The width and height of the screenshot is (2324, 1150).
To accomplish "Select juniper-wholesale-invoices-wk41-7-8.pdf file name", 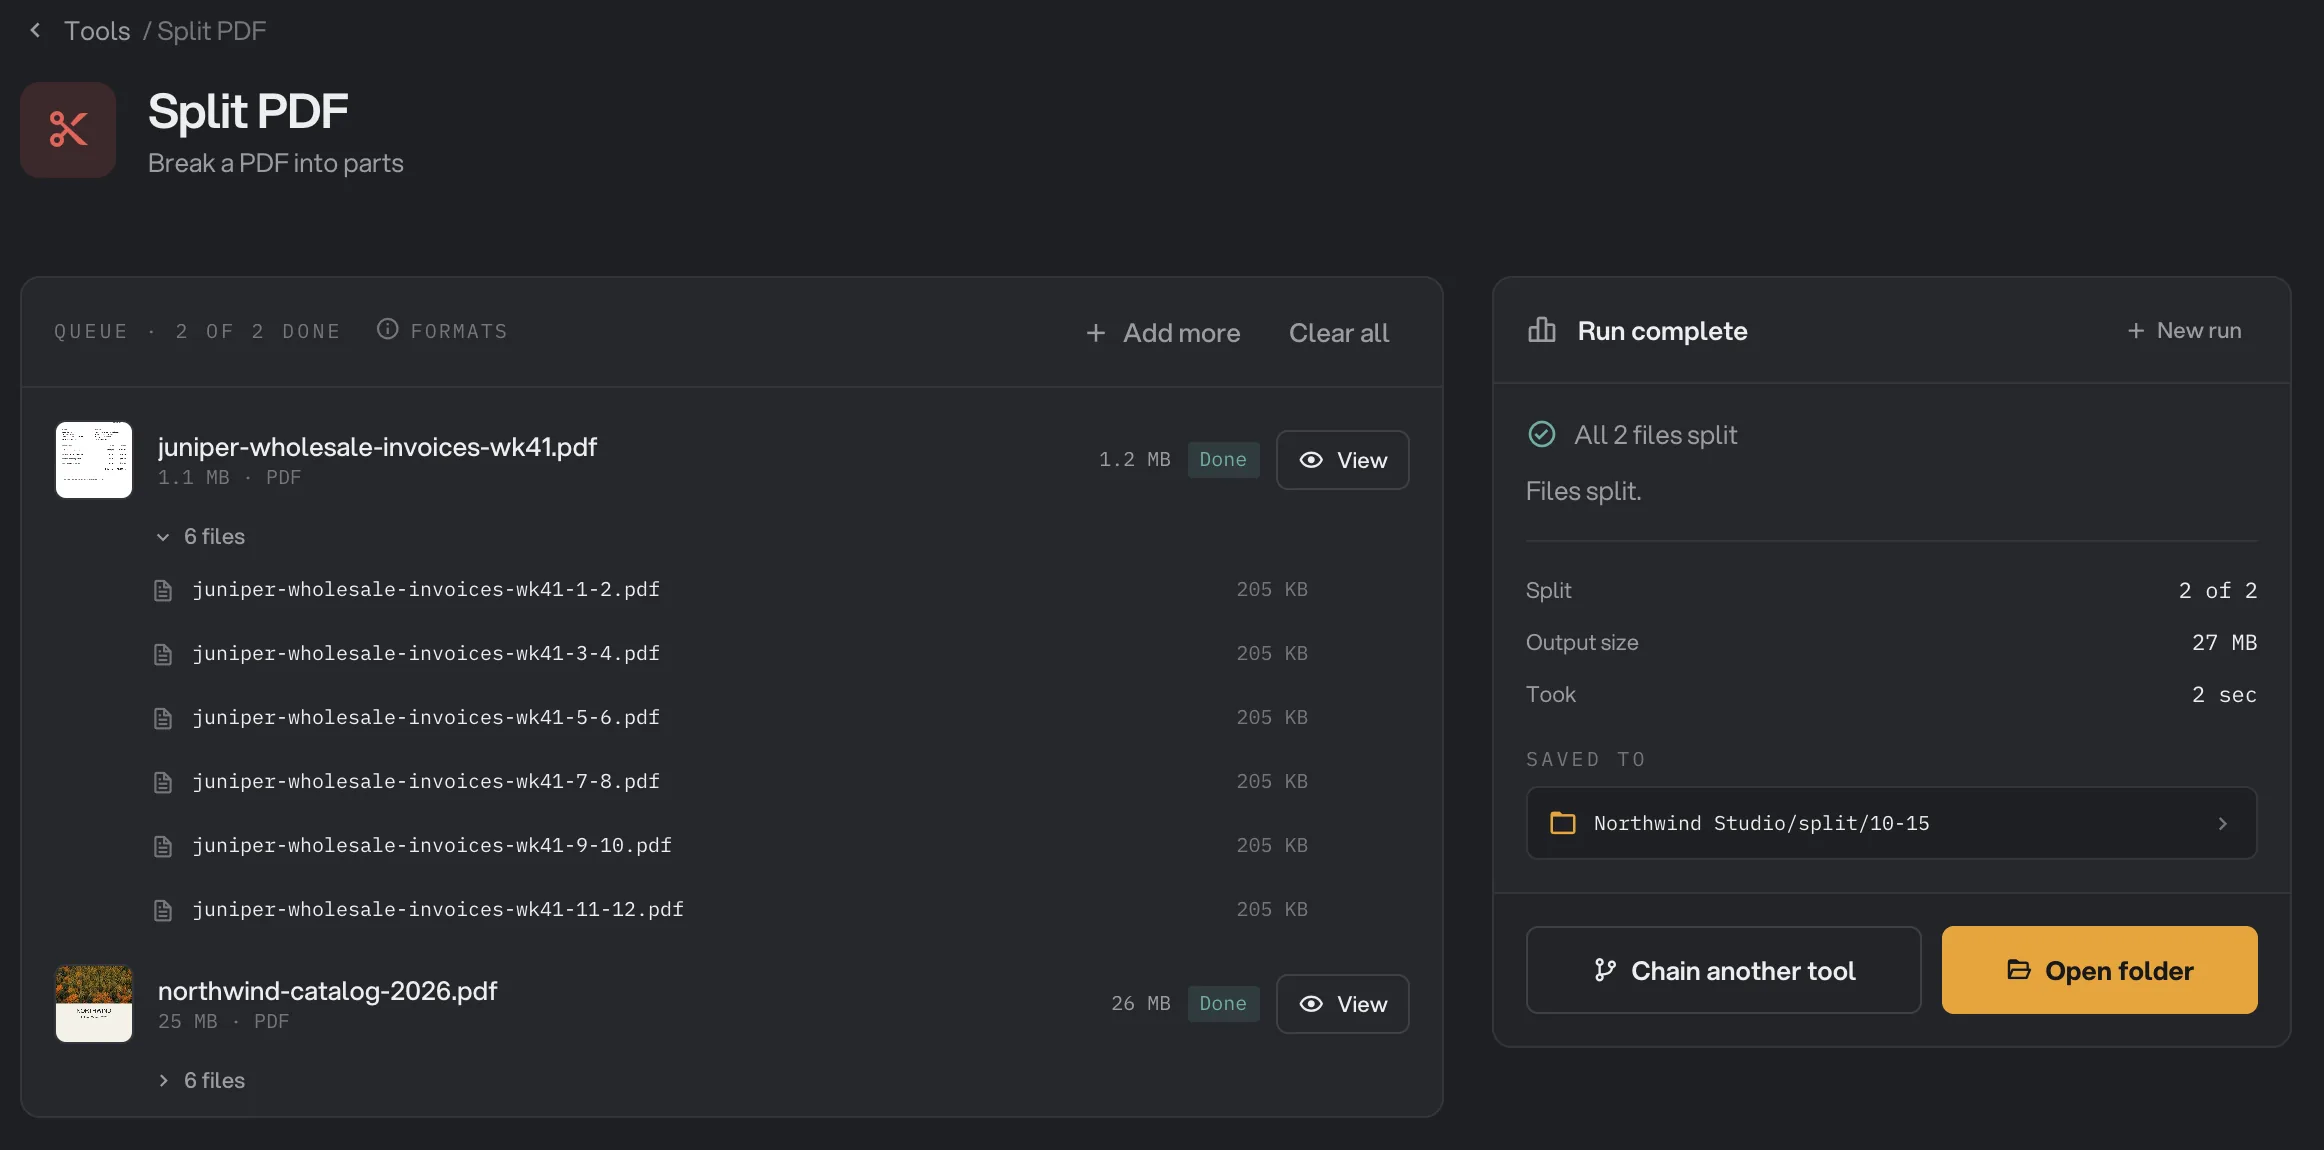I will [x=426, y=782].
